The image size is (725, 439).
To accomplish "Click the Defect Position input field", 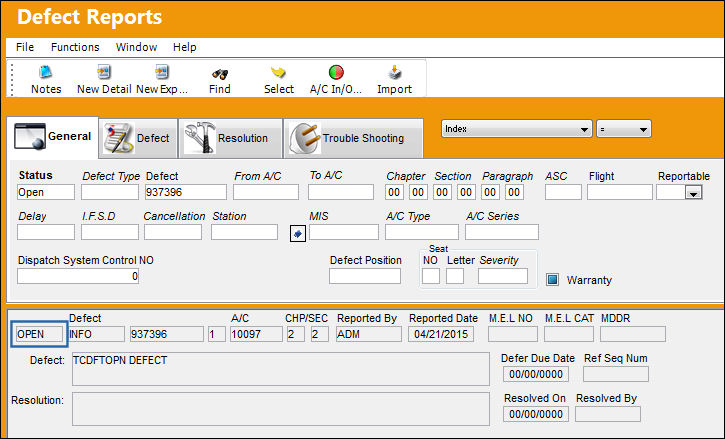I will [x=365, y=276].
